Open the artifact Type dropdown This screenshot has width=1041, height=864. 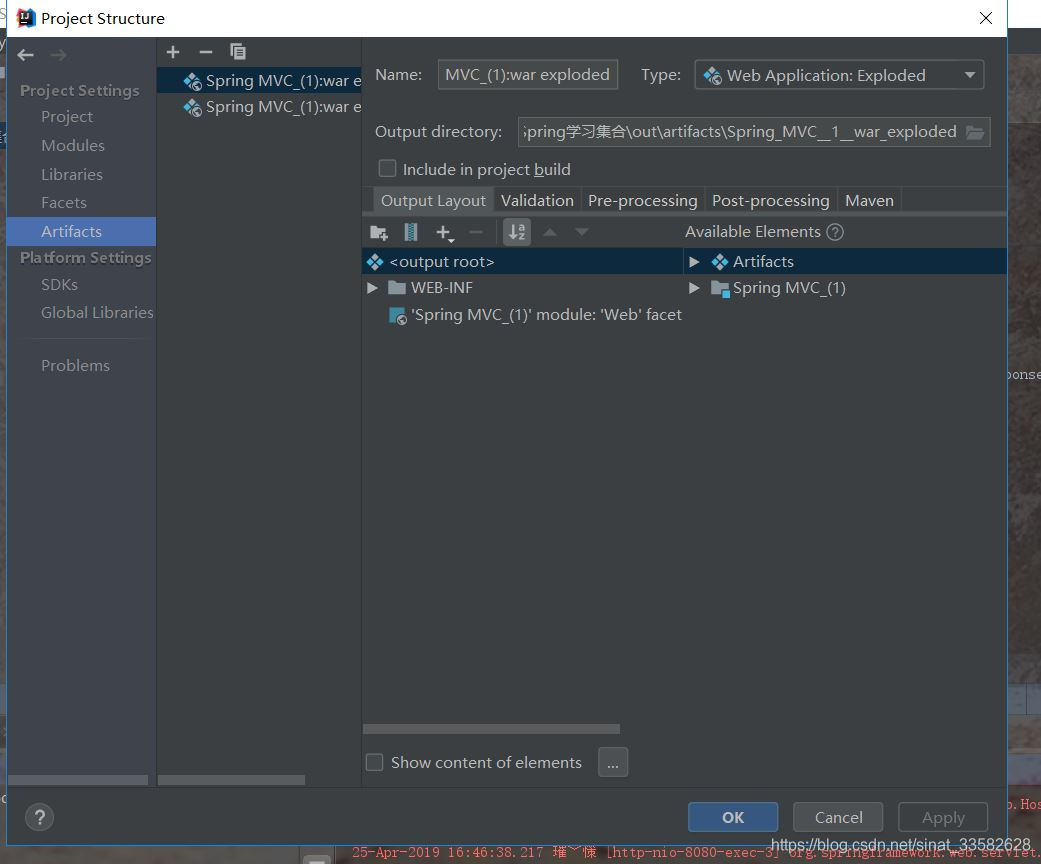click(839, 75)
